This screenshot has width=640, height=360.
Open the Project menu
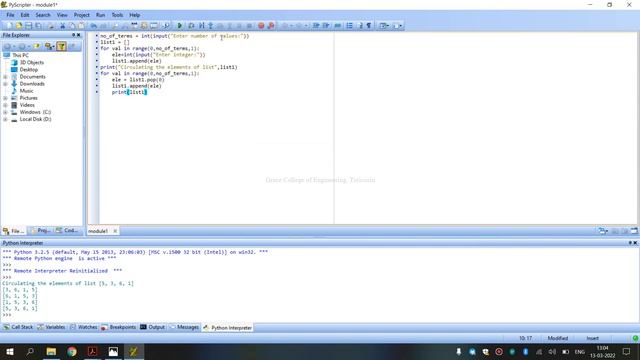[82, 15]
